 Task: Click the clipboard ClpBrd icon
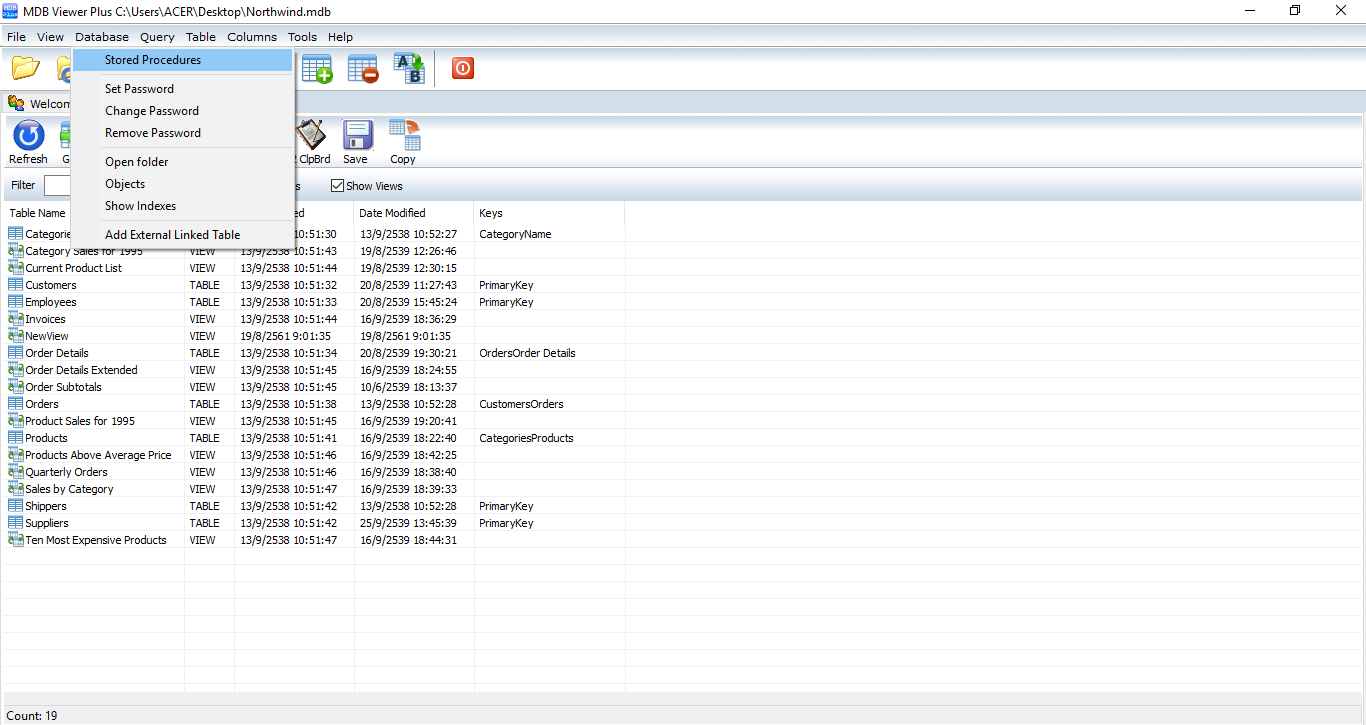coord(311,141)
